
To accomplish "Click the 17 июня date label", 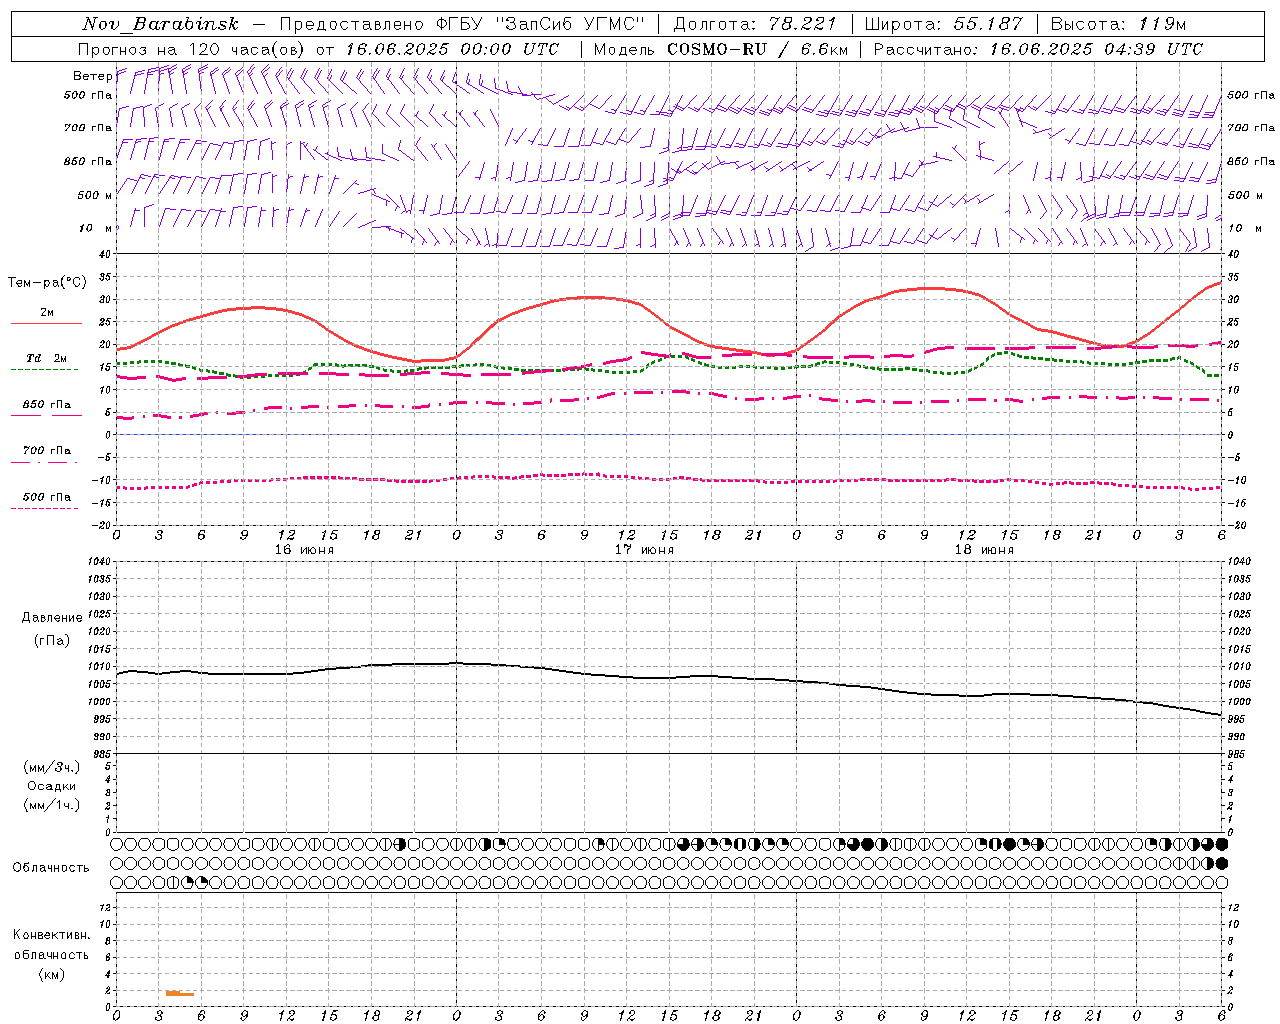I will pos(644,550).
